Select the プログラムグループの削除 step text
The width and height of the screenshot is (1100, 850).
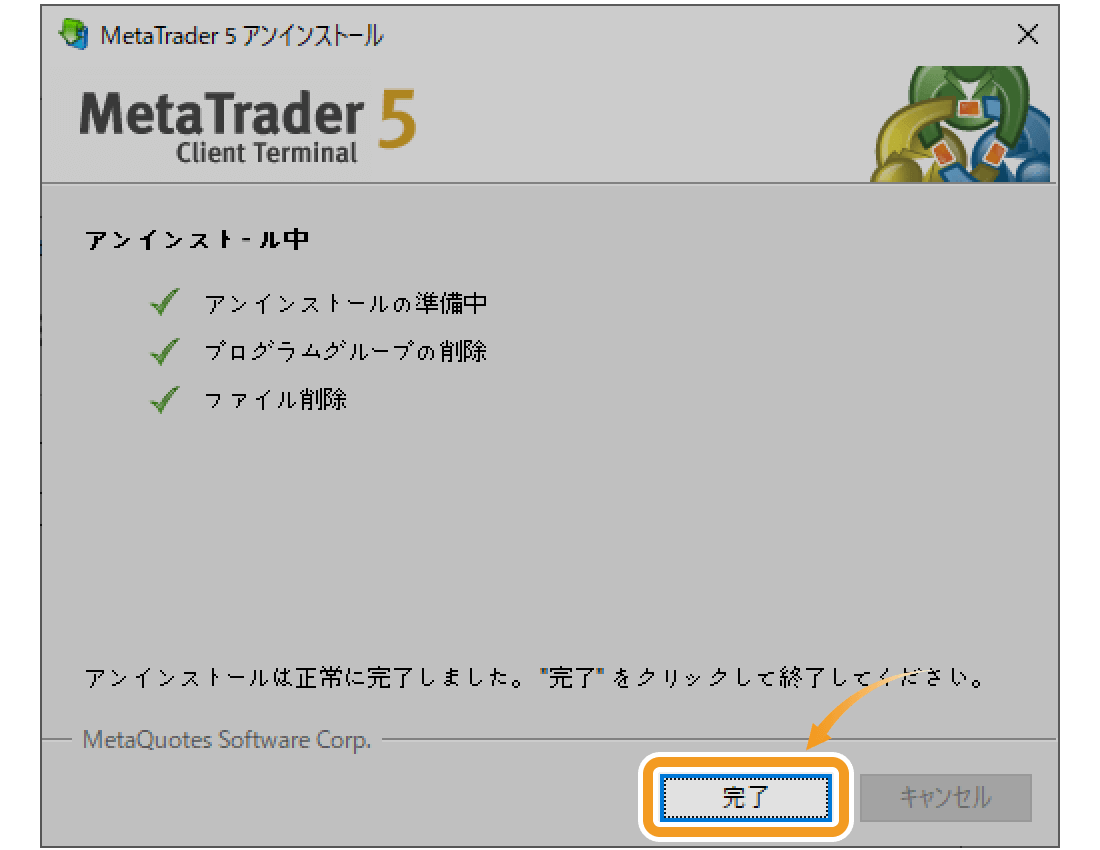(x=346, y=352)
